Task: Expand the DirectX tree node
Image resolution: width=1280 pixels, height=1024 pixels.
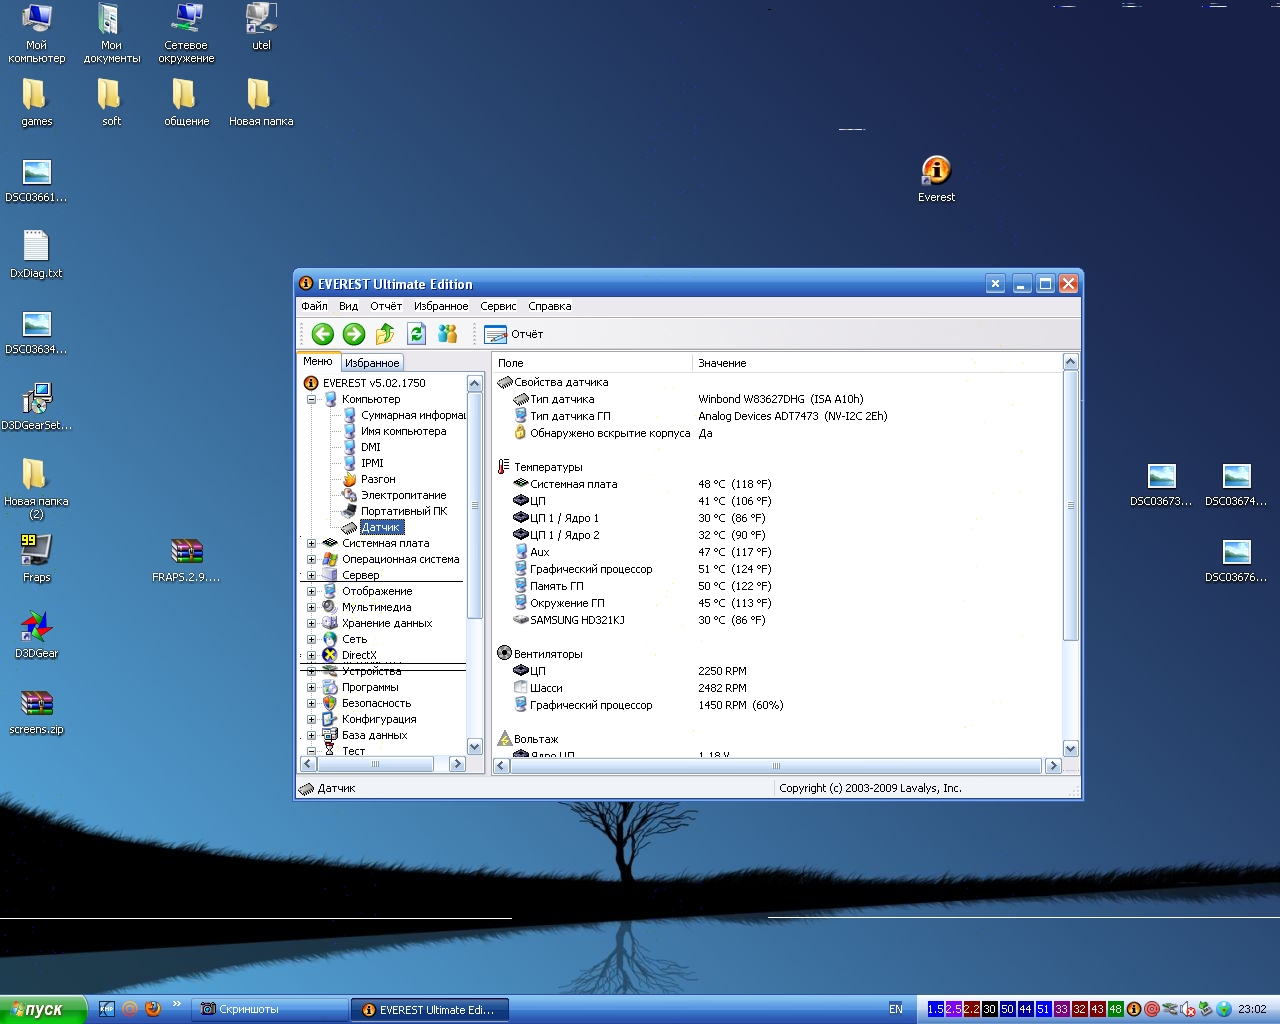Action: pos(311,656)
